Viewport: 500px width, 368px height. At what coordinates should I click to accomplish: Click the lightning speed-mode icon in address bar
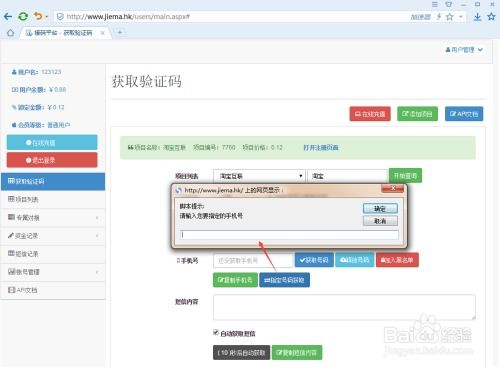pyautogui.click(x=439, y=16)
